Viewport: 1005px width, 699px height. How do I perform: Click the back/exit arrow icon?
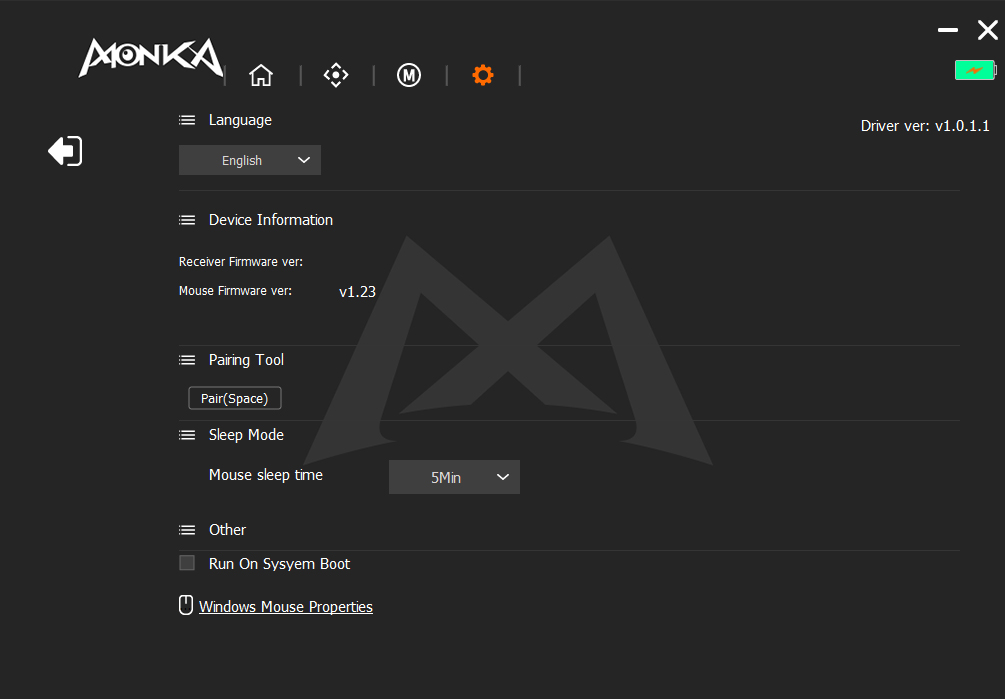click(65, 151)
